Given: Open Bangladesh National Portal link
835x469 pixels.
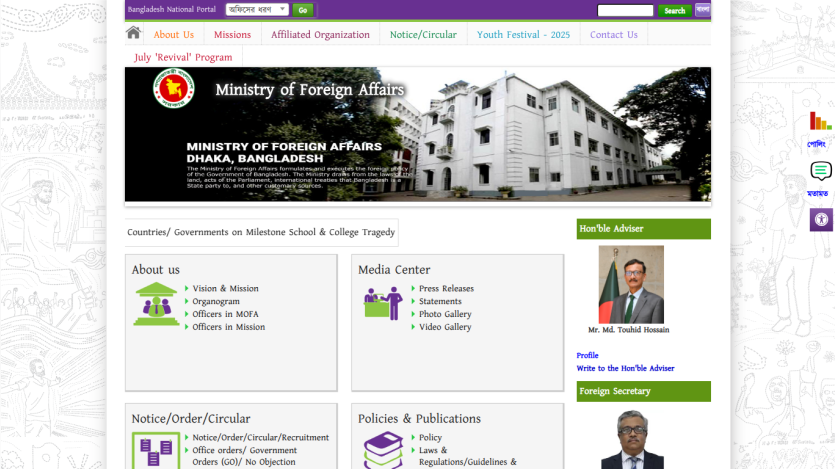Looking at the screenshot, I should (x=171, y=10).
